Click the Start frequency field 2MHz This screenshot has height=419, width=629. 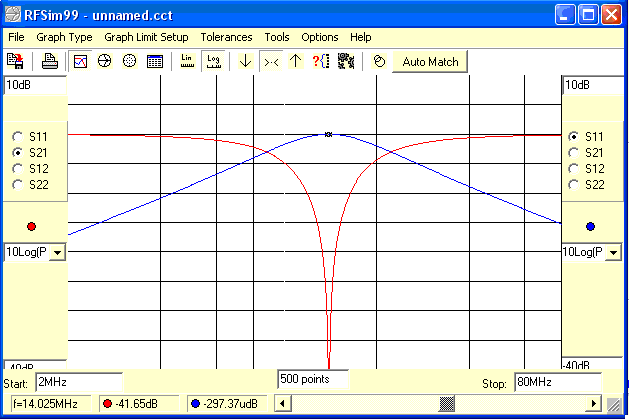(x=79, y=382)
